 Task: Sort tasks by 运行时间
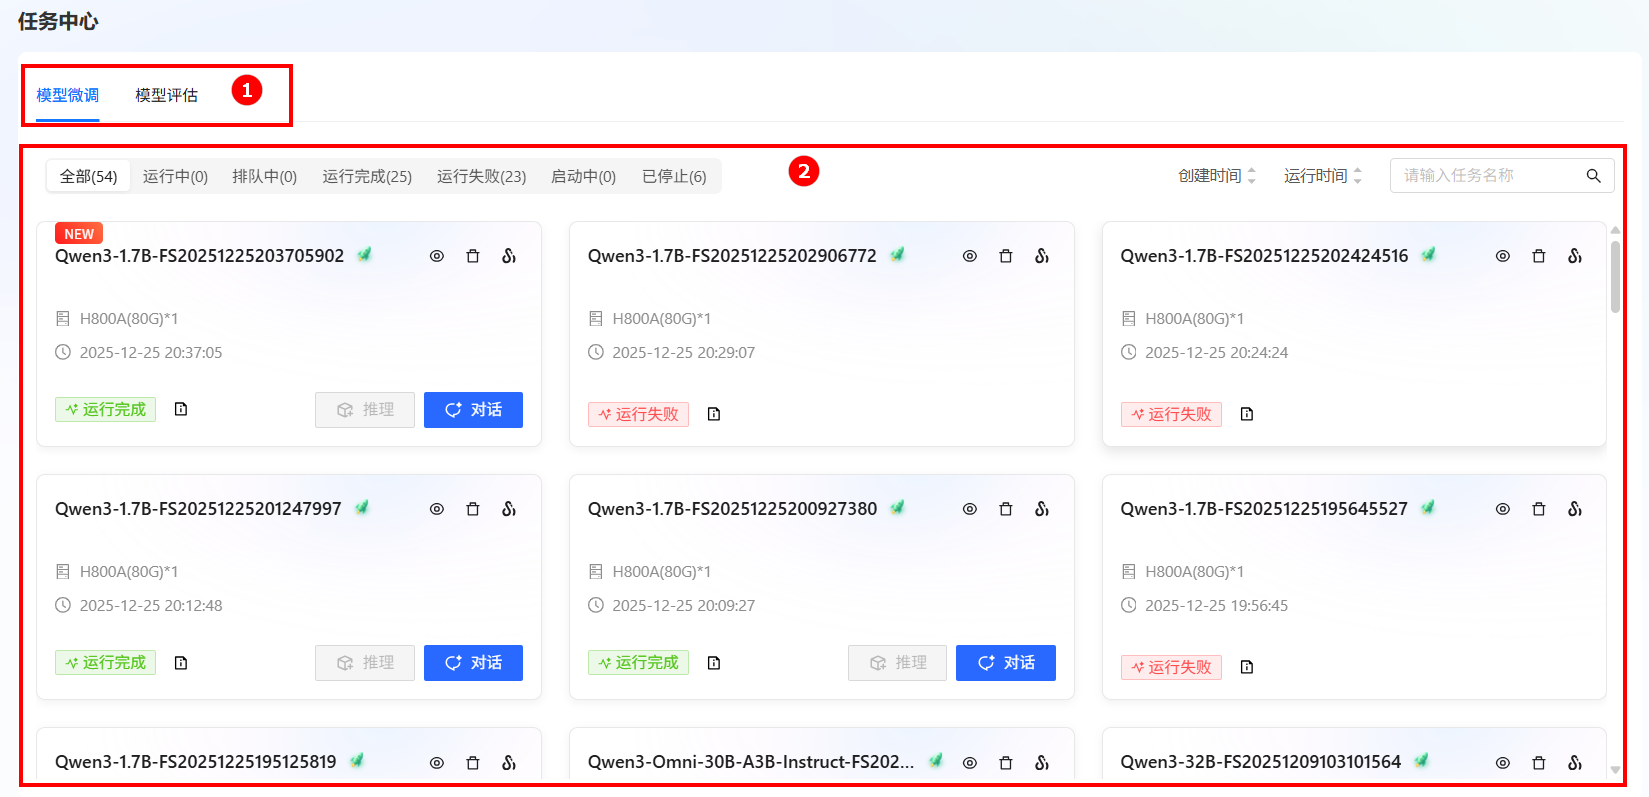(x=1322, y=176)
